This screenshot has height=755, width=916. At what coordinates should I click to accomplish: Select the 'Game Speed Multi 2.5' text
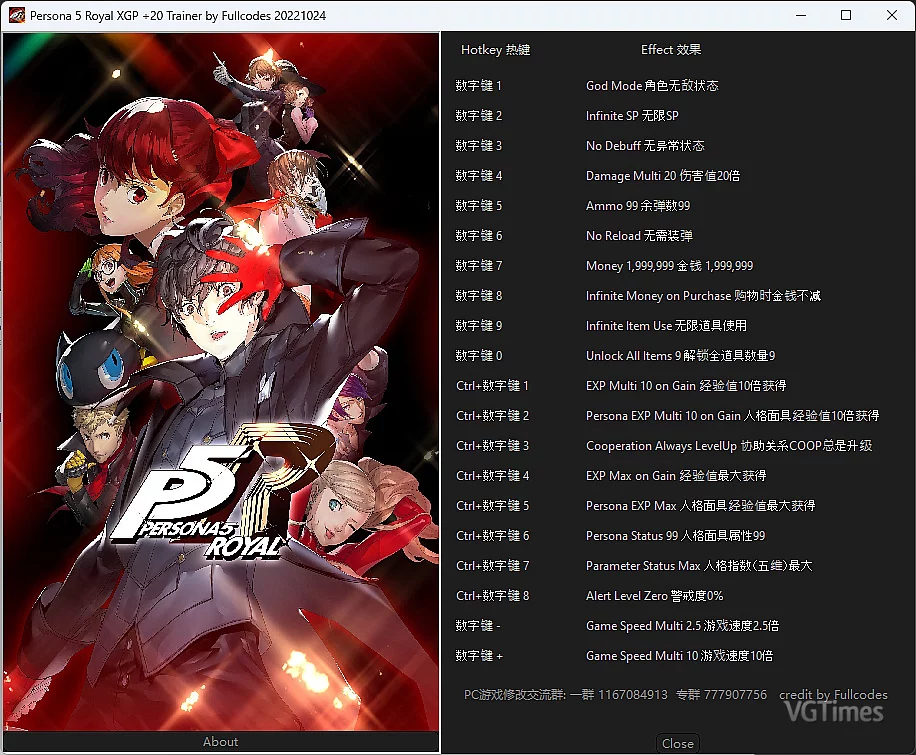[682, 626]
